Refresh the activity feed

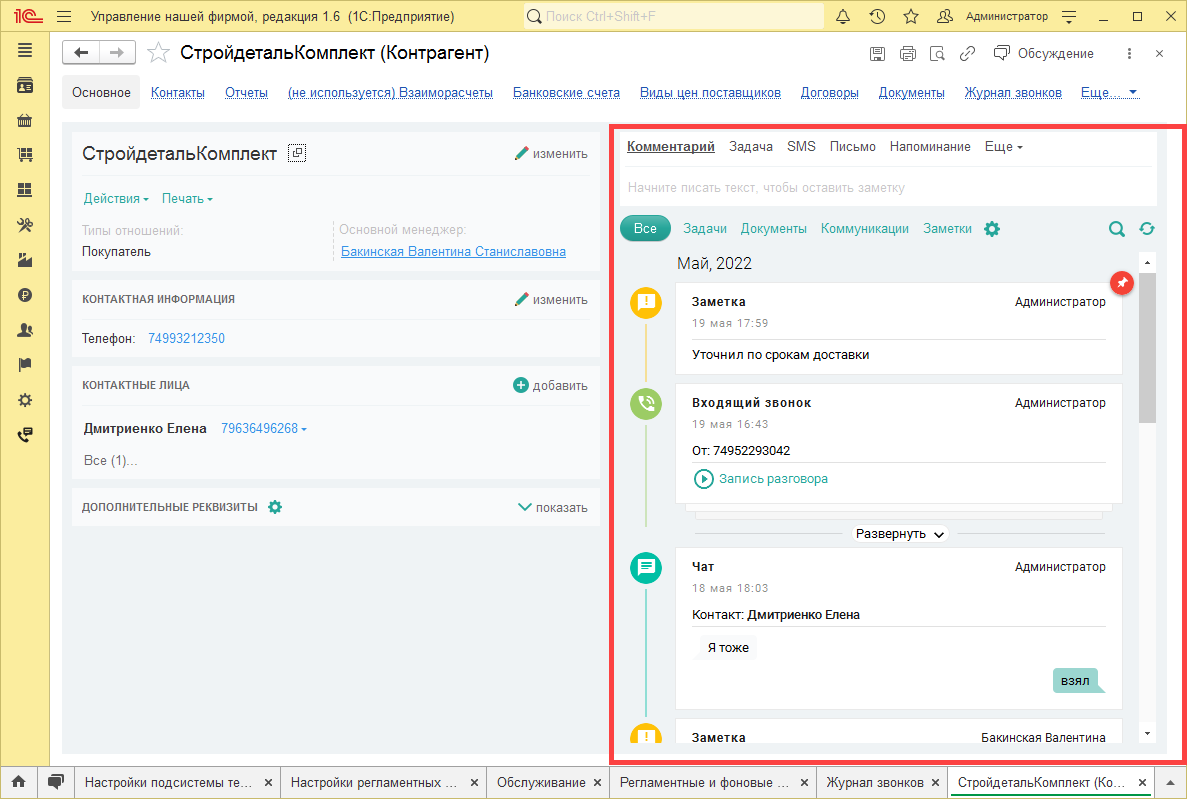1147,229
